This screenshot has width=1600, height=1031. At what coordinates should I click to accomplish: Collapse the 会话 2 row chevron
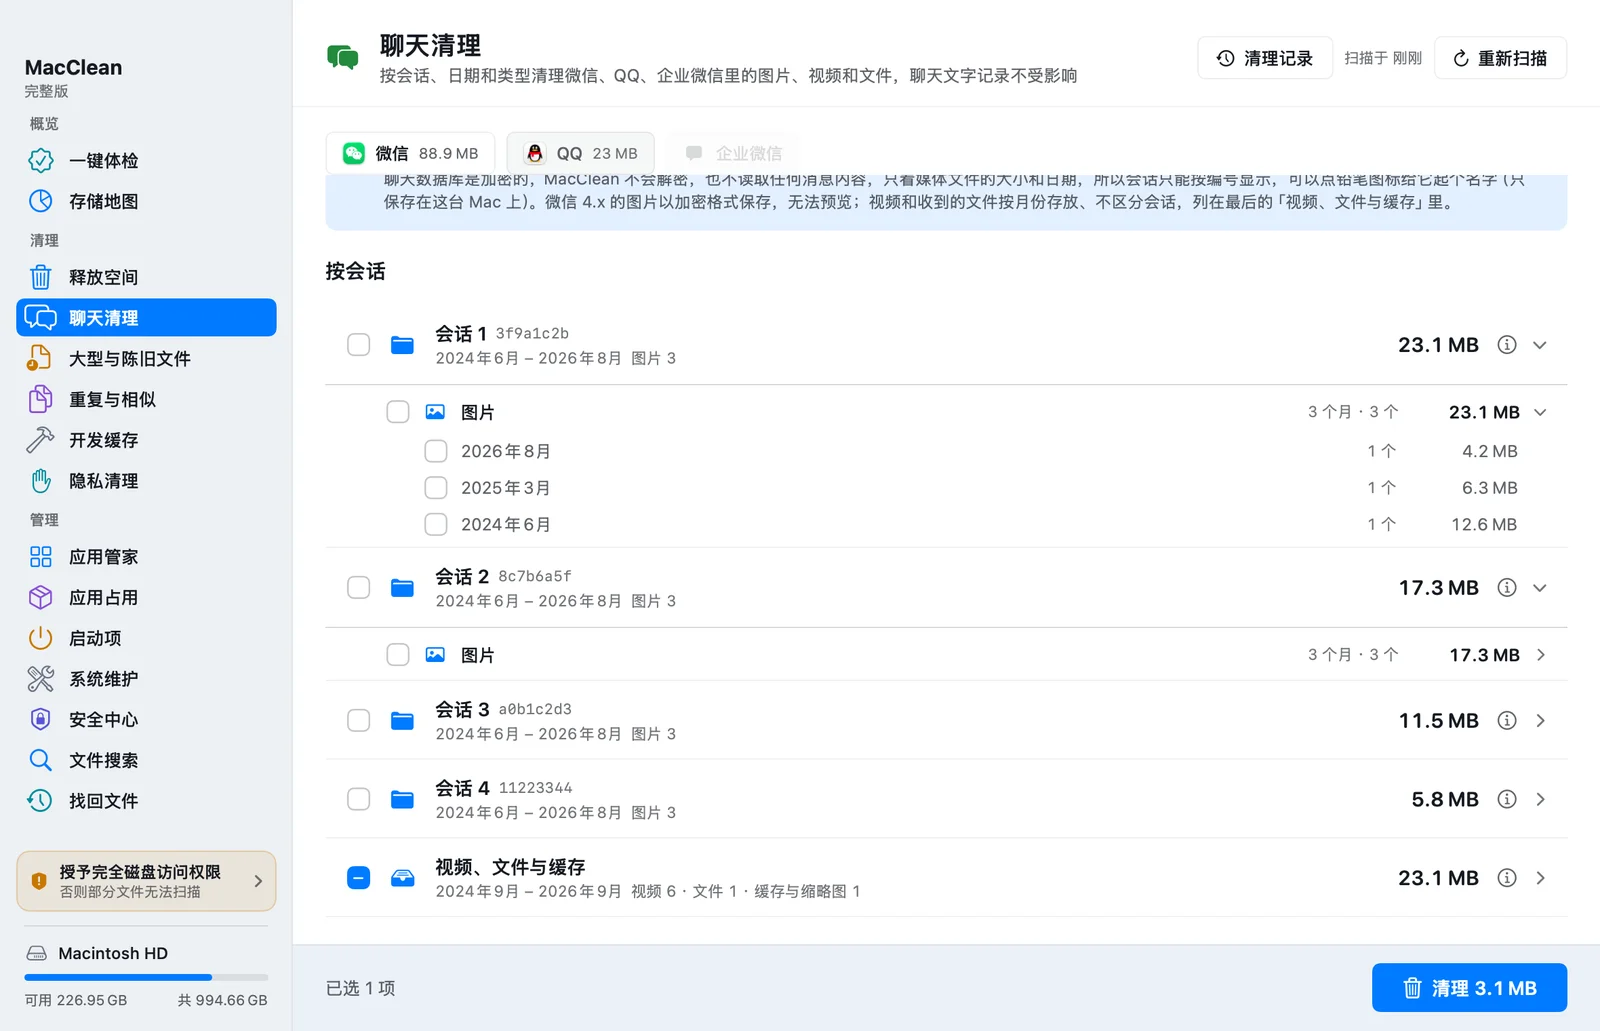[1540, 588]
